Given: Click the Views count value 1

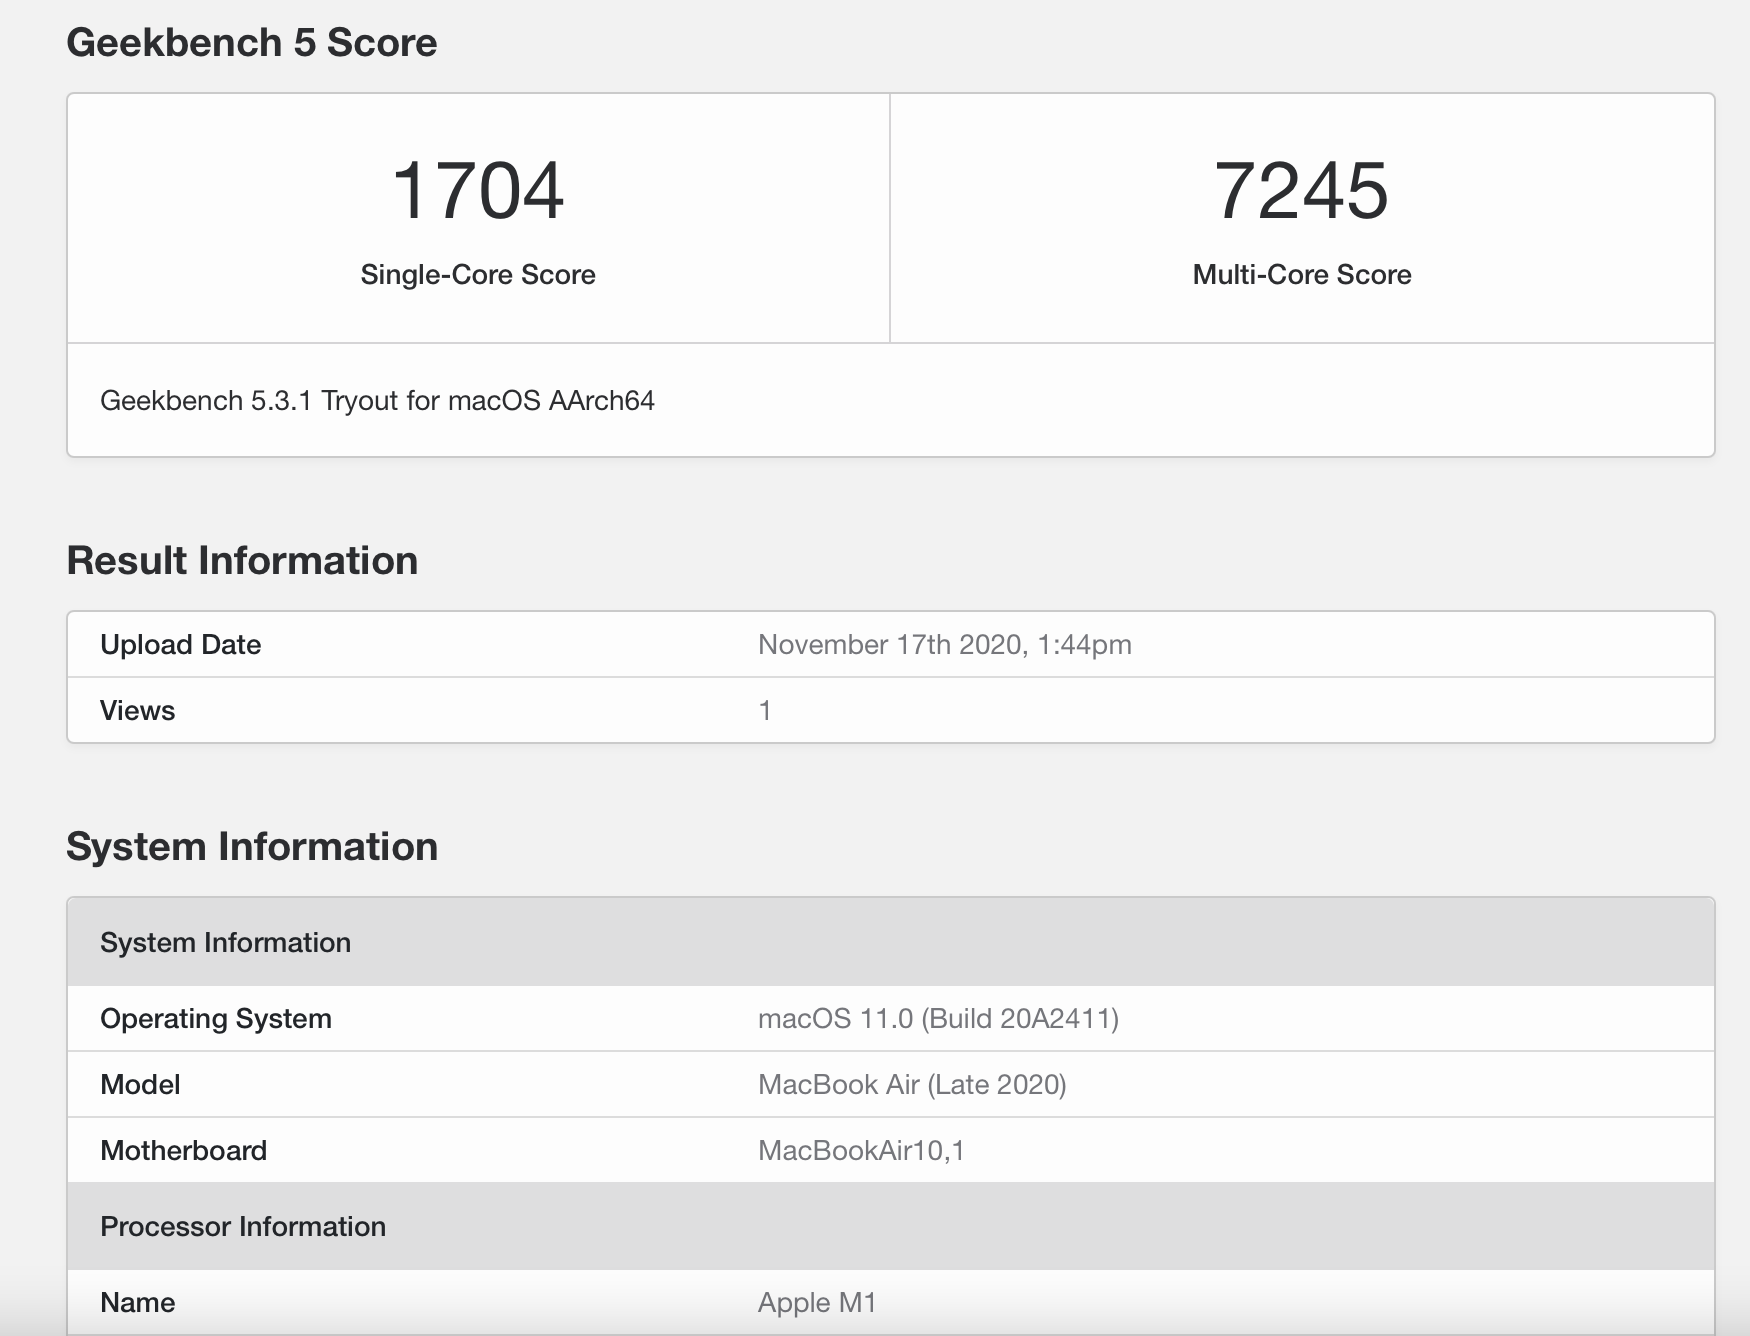Looking at the screenshot, I should [x=765, y=710].
